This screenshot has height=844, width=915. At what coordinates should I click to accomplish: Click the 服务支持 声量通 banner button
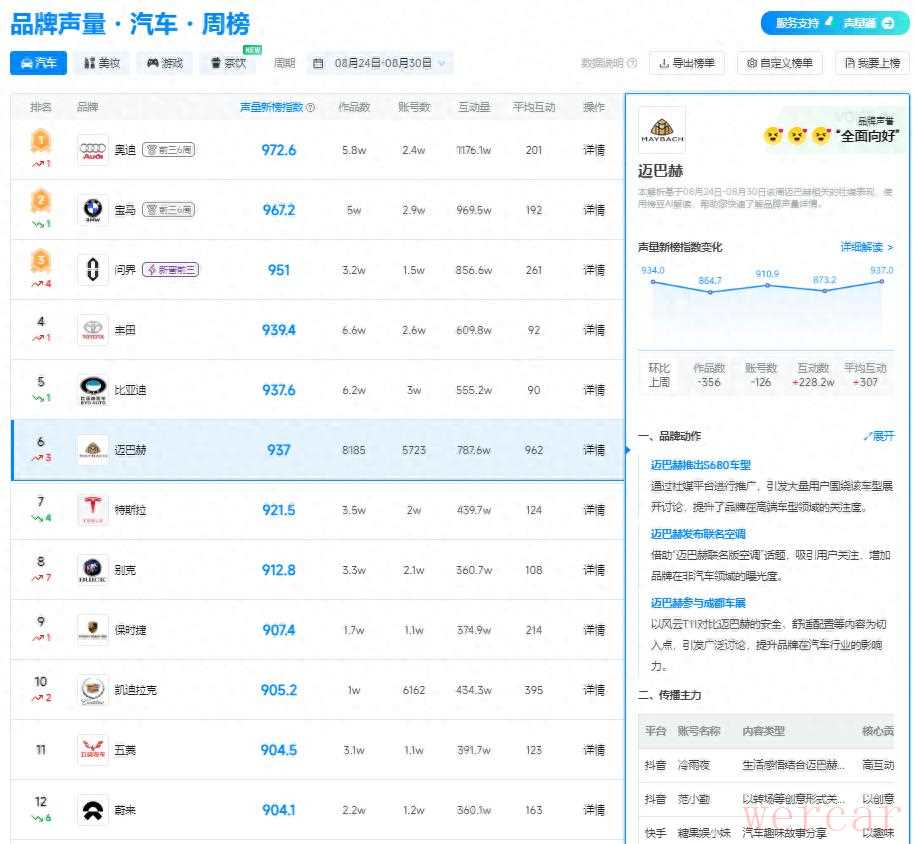click(x=834, y=23)
